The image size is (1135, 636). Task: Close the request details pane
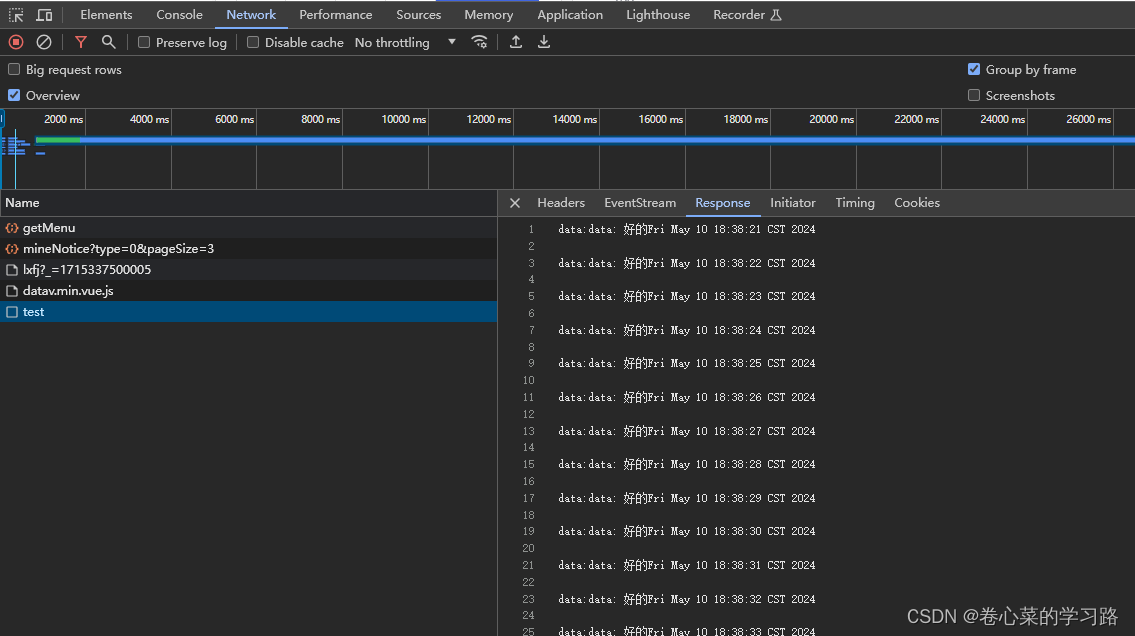point(515,203)
